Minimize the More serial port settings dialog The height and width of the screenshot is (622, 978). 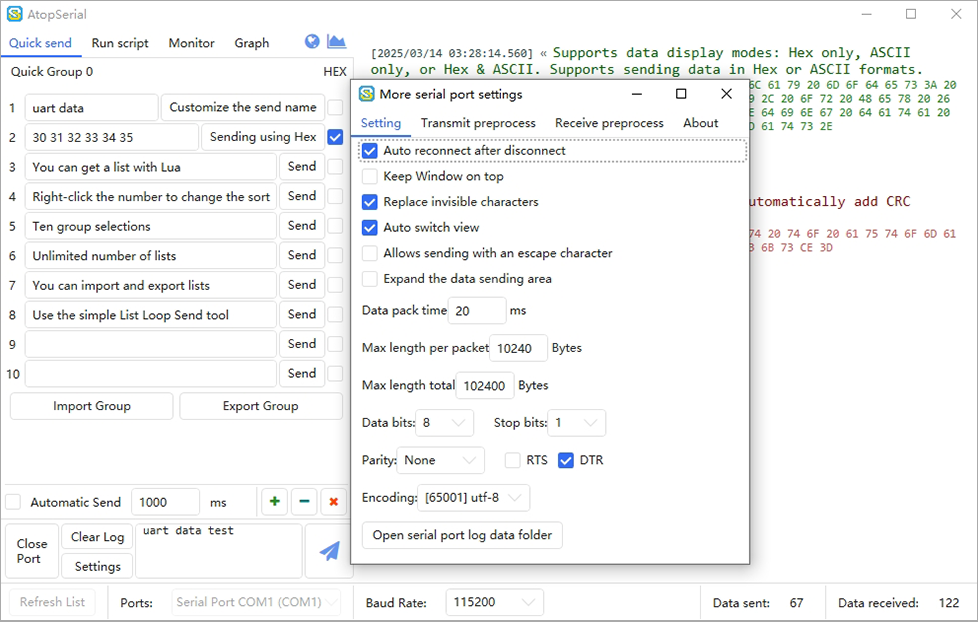(637, 94)
